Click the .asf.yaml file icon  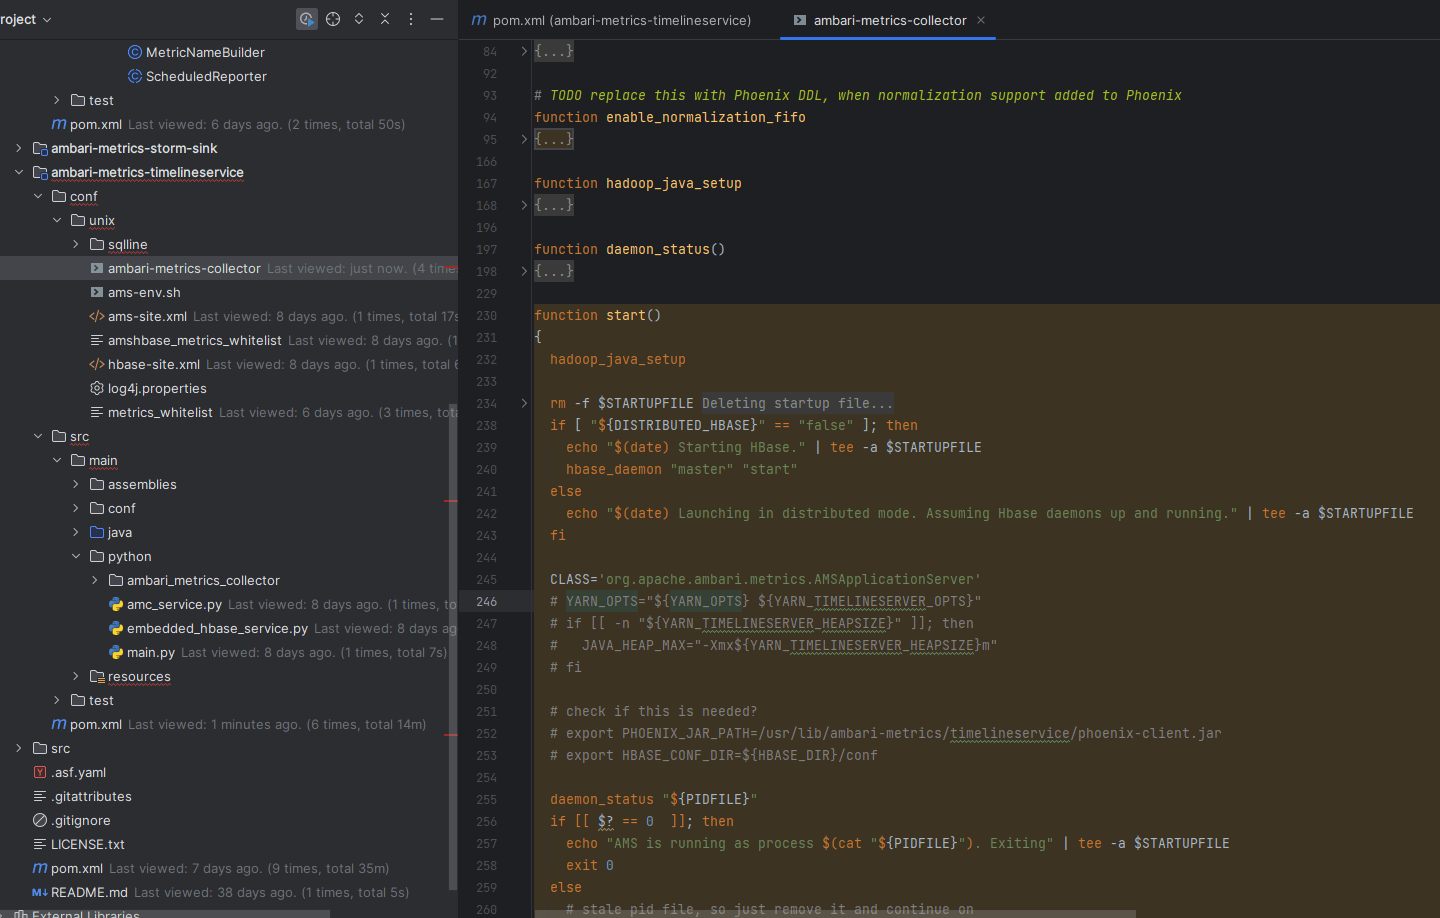[x=40, y=772]
